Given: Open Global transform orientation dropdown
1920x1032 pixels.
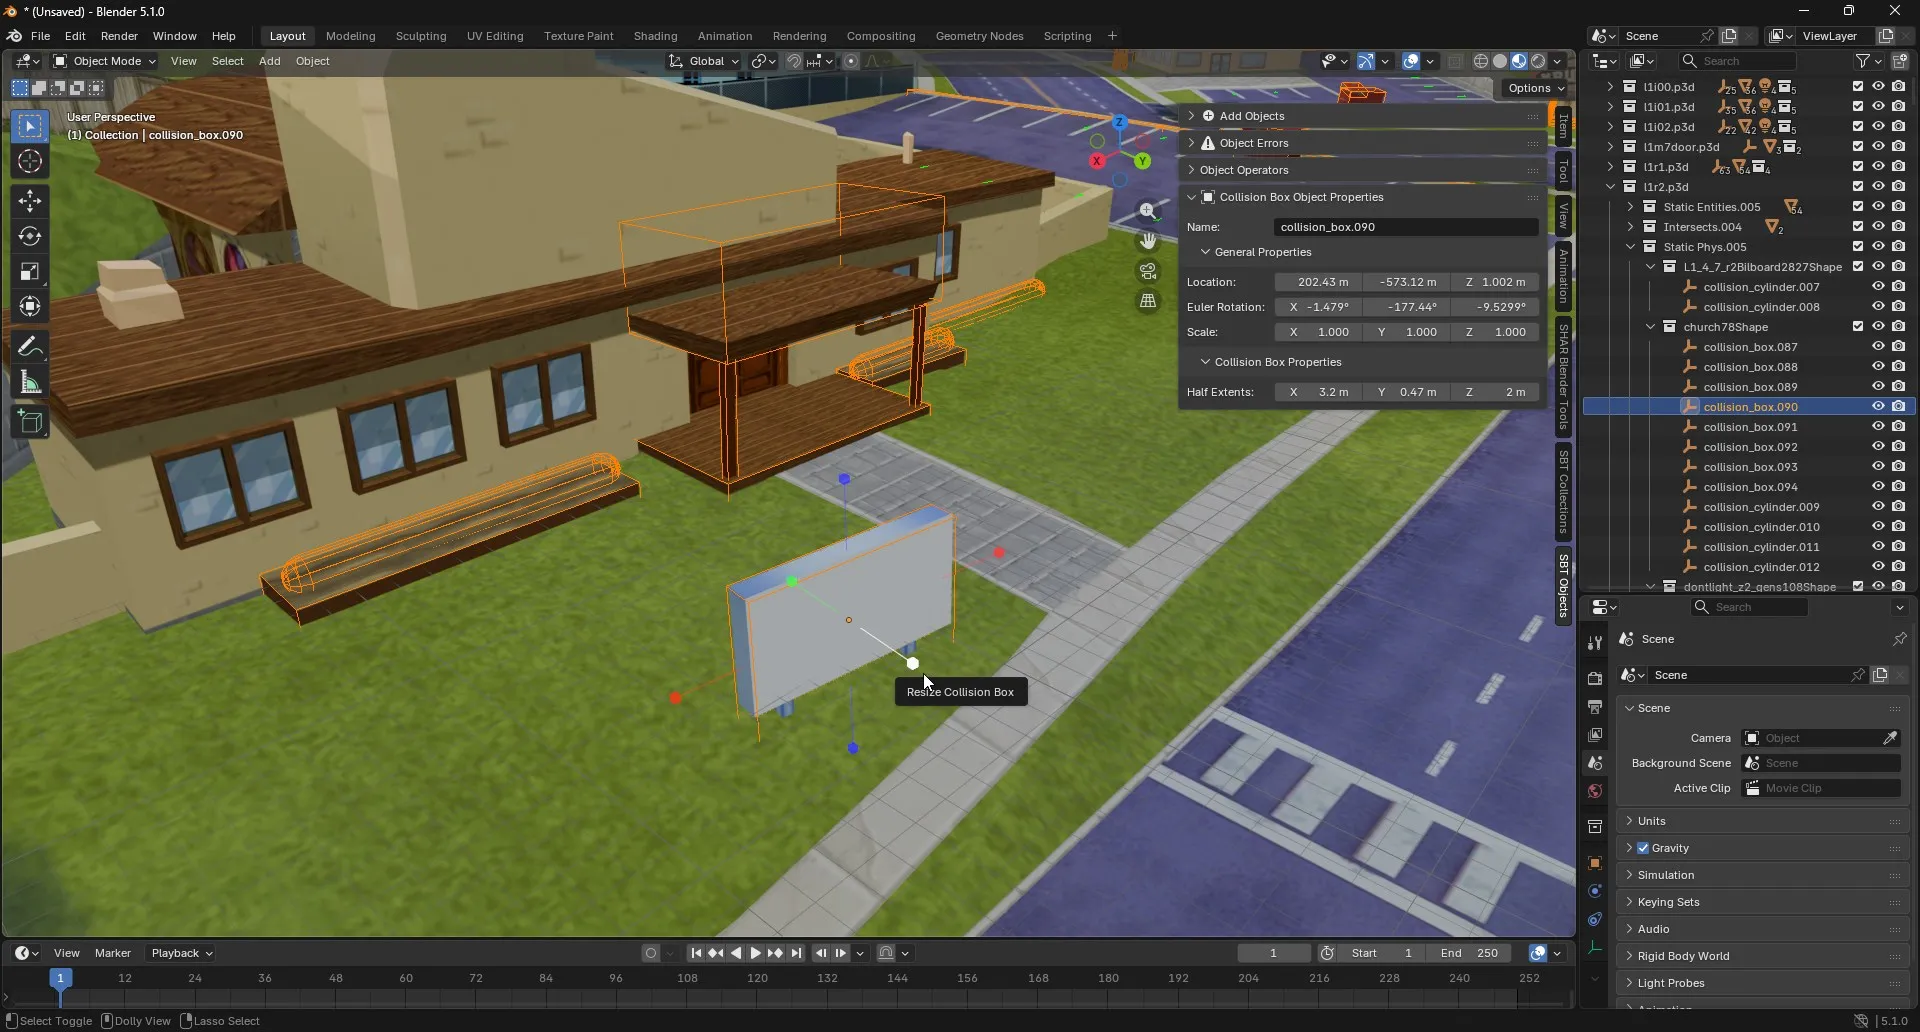Looking at the screenshot, I should (x=705, y=61).
